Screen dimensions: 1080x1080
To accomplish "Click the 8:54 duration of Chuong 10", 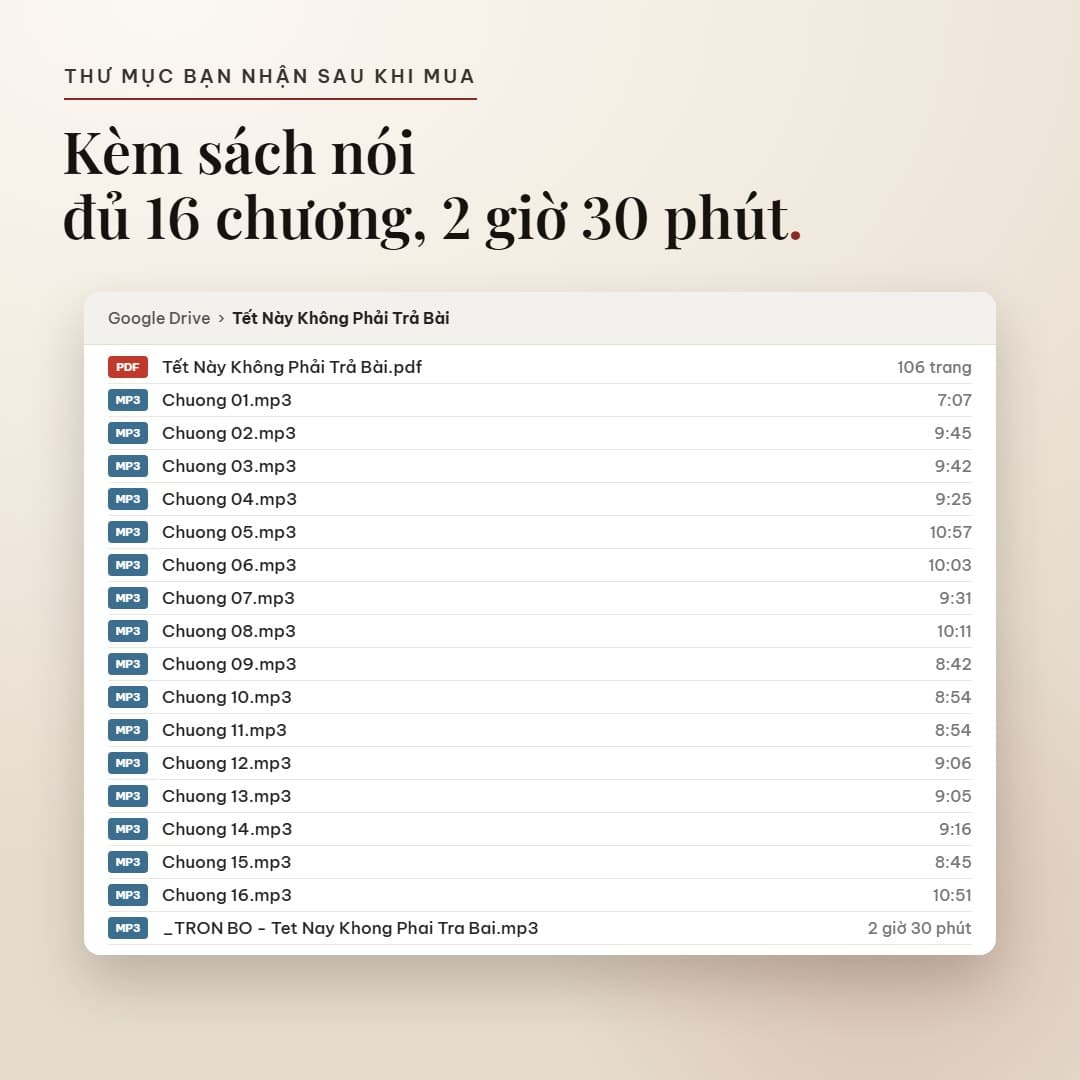I will pos(953,697).
